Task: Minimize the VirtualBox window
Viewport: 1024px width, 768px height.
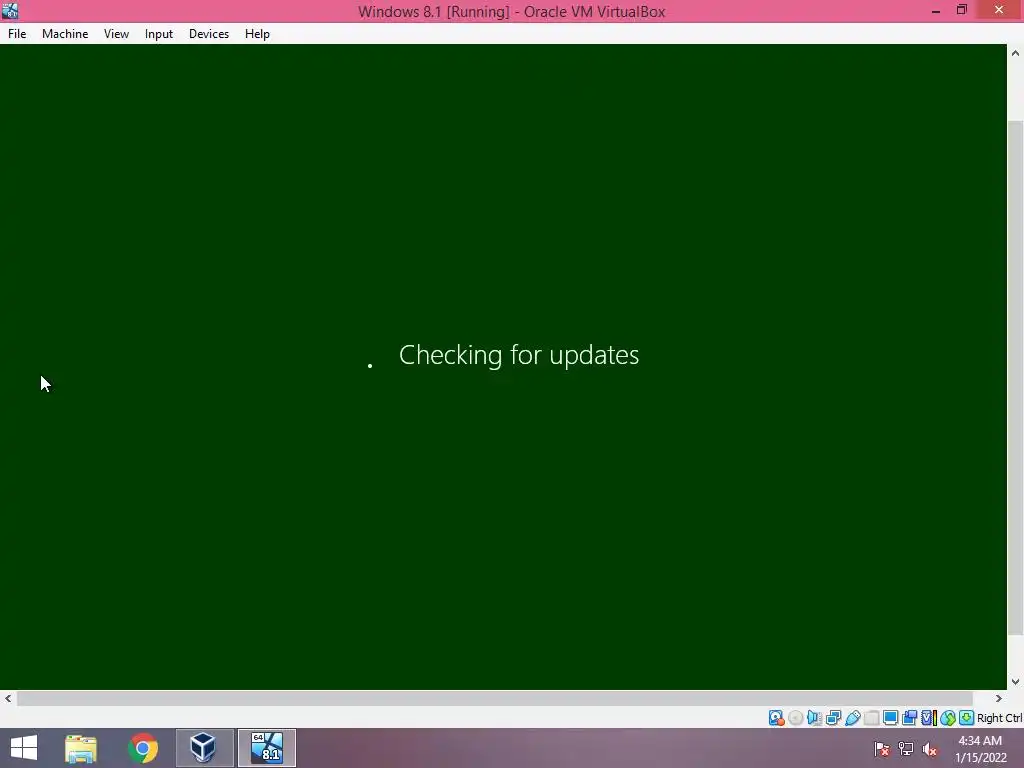Action: click(x=936, y=10)
